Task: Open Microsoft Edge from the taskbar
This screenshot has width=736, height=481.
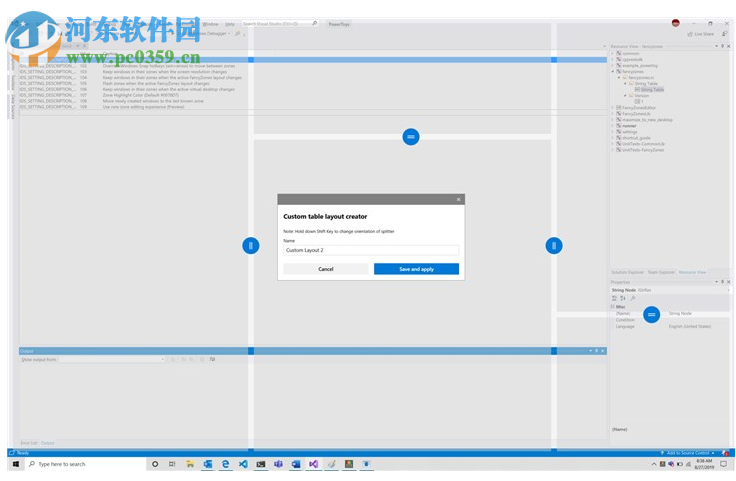Action: click(225, 464)
